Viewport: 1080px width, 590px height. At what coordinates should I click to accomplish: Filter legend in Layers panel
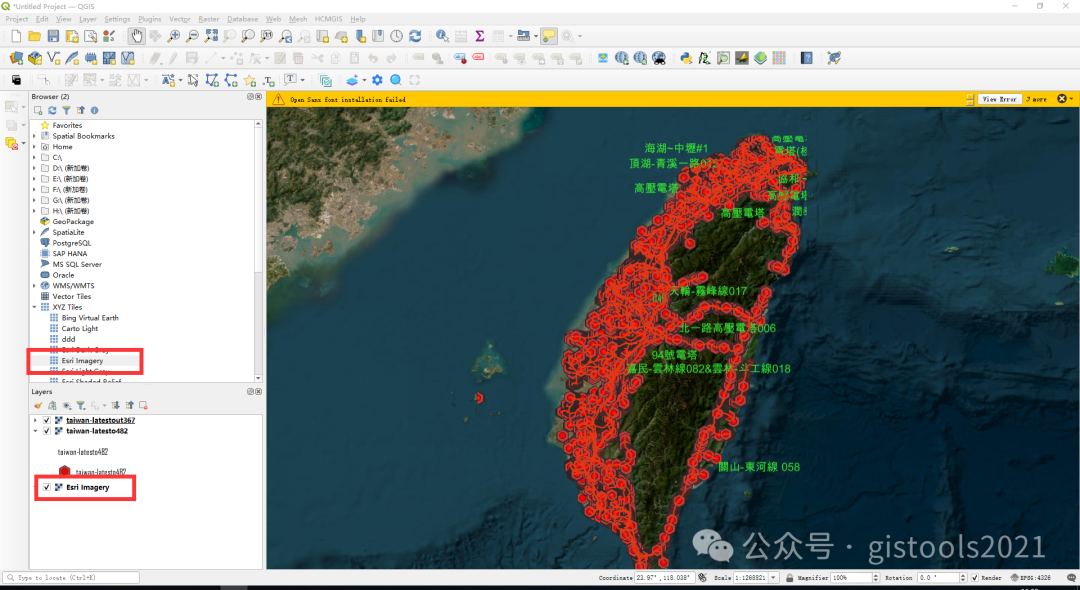coord(81,405)
